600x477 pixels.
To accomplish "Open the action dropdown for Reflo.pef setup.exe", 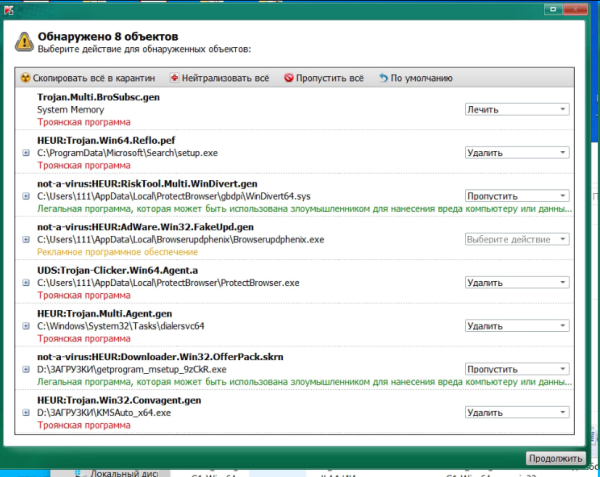I will click(517, 153).
